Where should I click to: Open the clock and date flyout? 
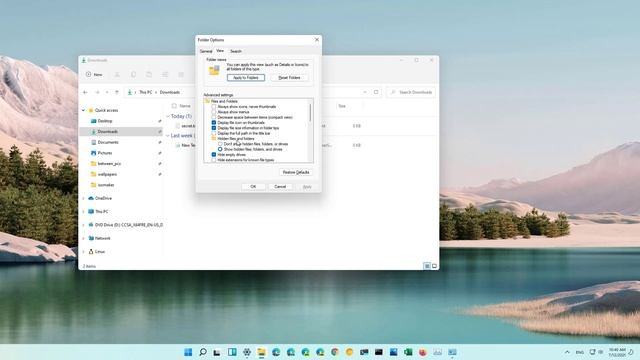point(617,352)
